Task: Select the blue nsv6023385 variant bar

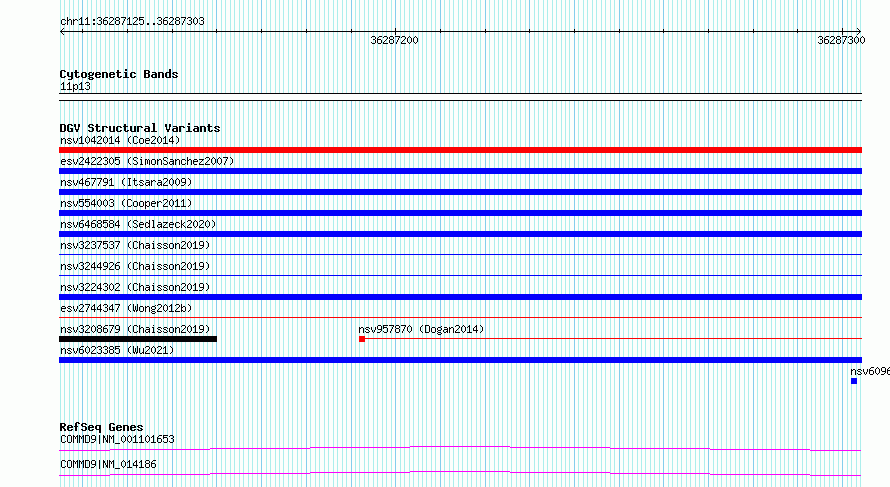Action: [x=460, y=360]
